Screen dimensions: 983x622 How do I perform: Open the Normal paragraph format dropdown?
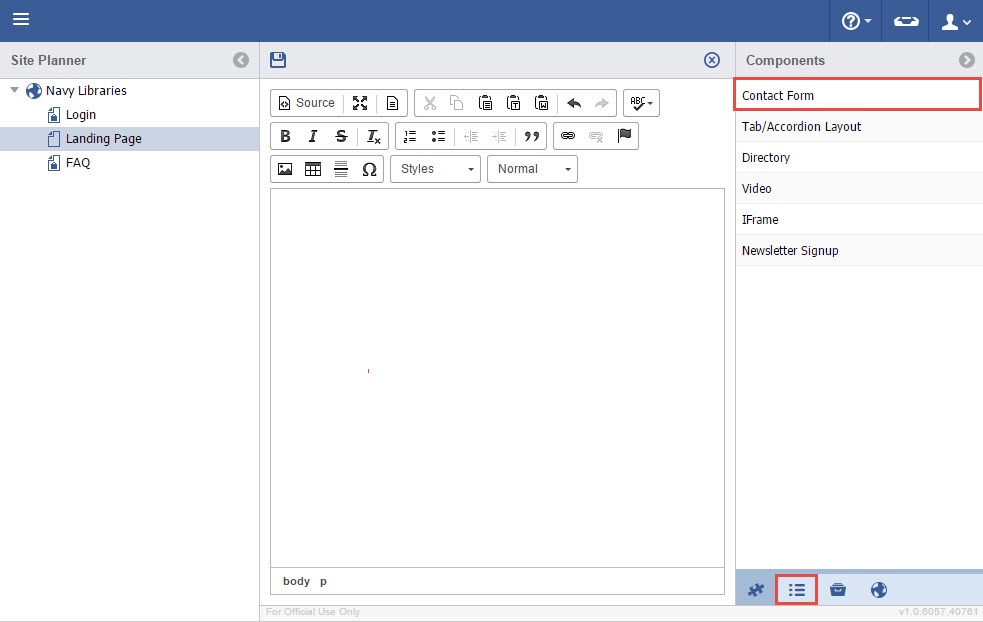[532, 169]
